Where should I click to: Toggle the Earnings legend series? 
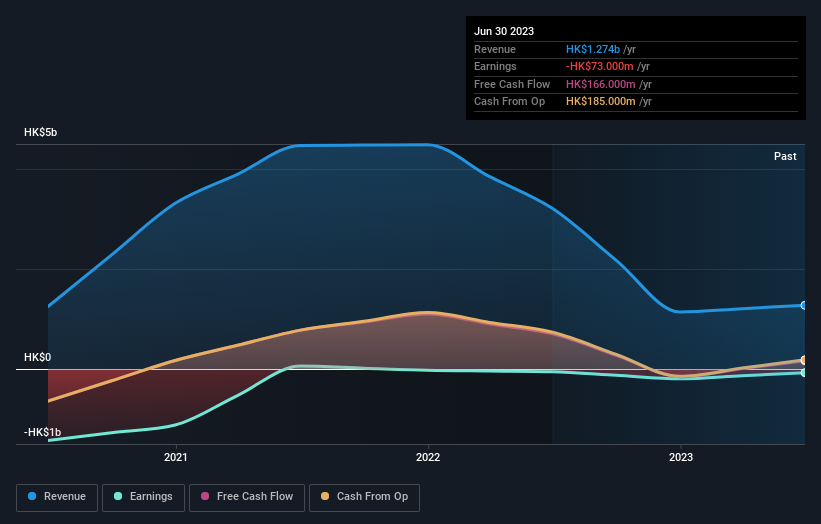pos(143,497)
